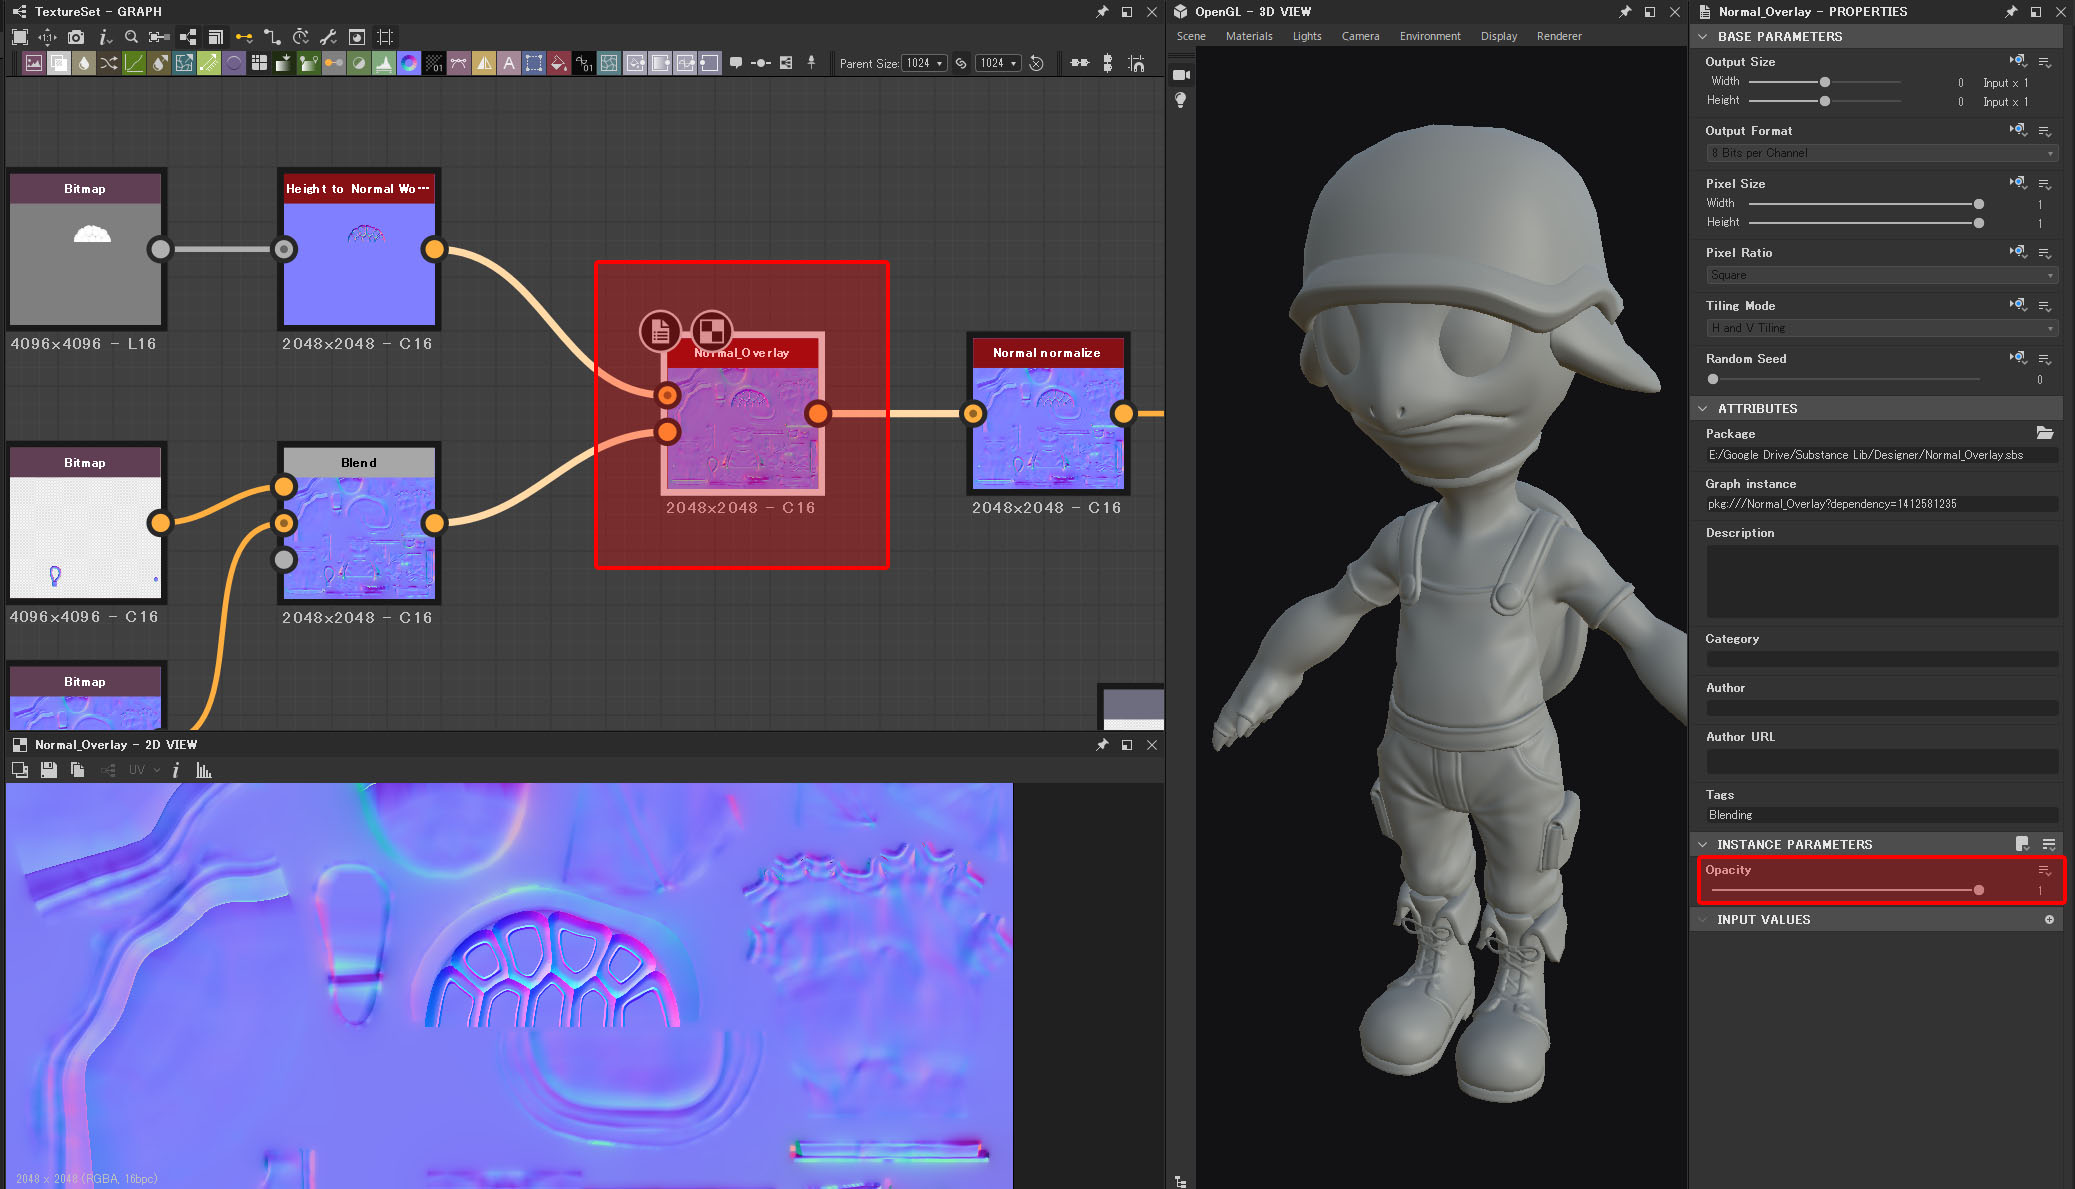This screenshot has height=1189, width=2075.
Task: Collapse the ATTRIBUTES section
Action: [x=1703, y=408]
